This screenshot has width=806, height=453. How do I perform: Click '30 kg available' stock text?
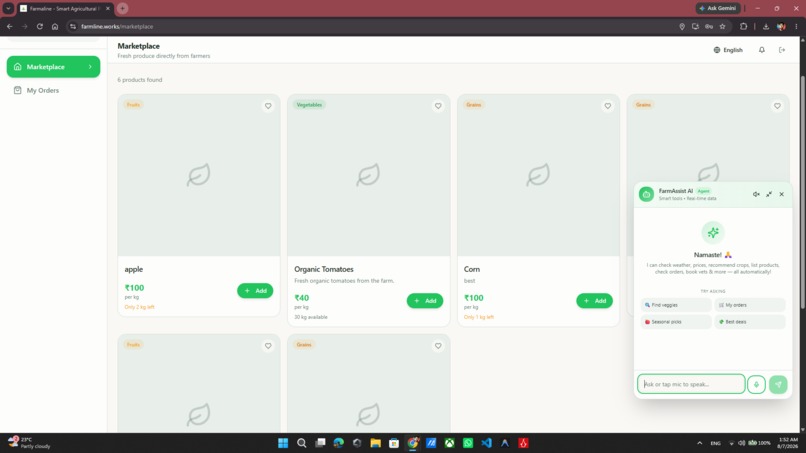coord(310,317)
